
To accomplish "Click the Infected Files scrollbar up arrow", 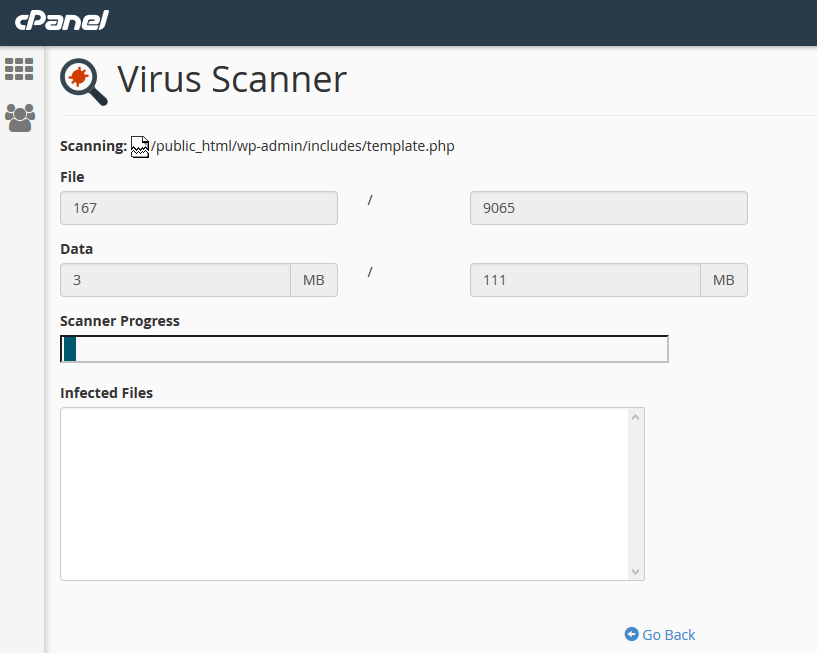I will pos(635,417).
